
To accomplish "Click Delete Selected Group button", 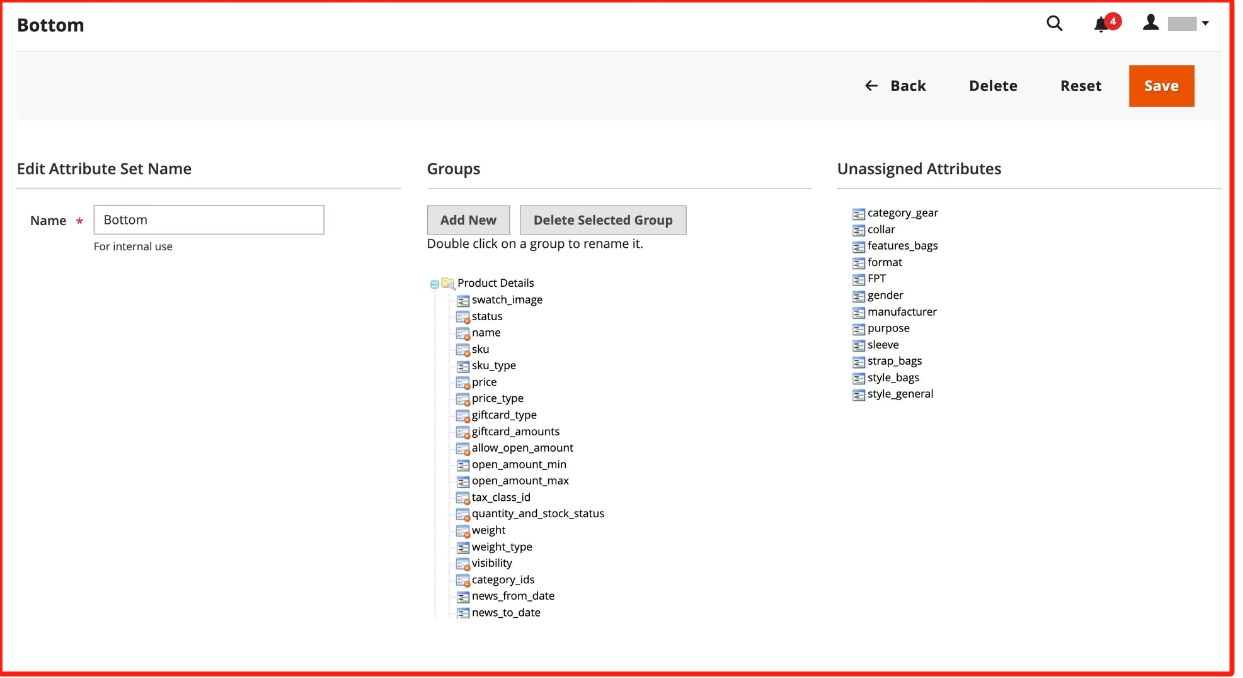I will tap(603, 220).
